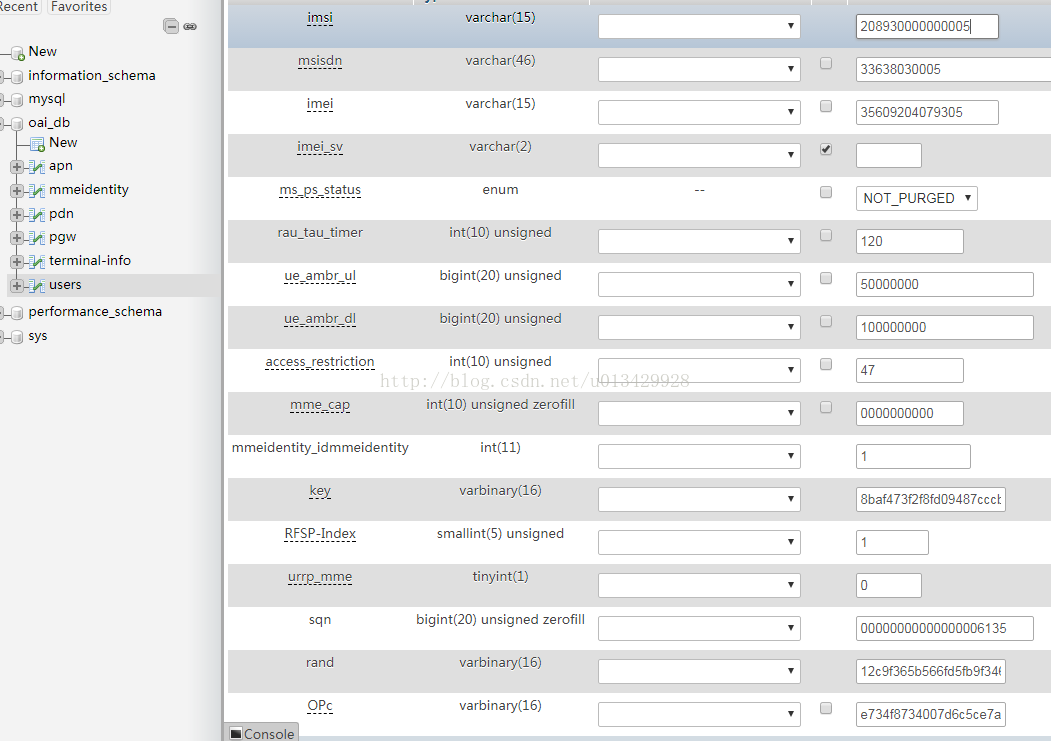Click the sys database icon
1051x741 pixels.
[17, 337]
